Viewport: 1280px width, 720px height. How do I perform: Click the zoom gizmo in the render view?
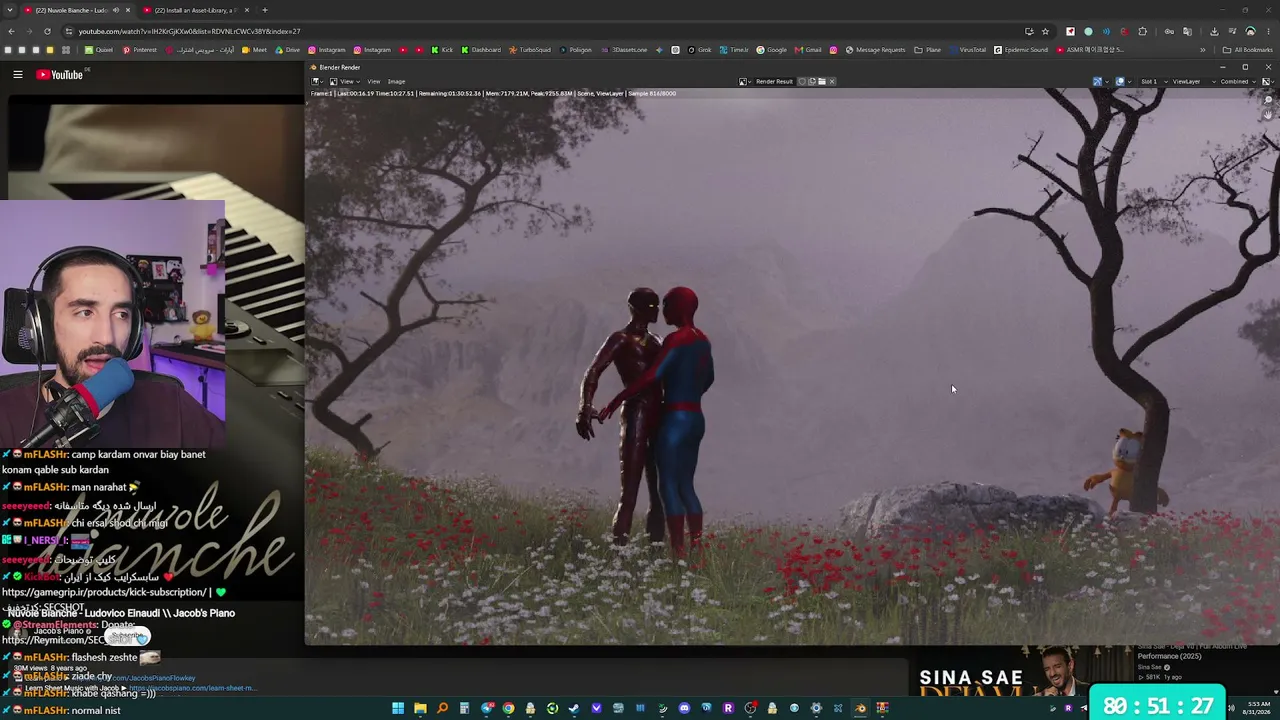pos(1268,100)
